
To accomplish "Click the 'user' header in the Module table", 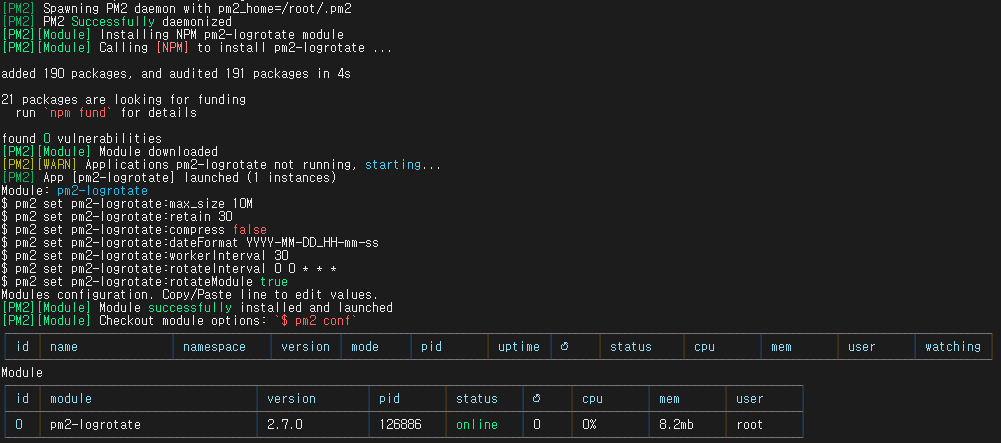I will tap(749, 399).
